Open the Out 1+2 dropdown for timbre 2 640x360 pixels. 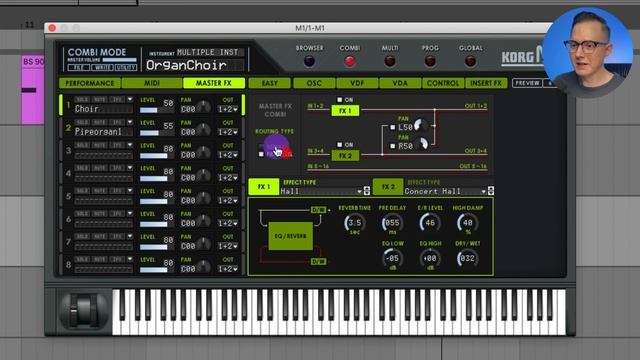[228, 132]
